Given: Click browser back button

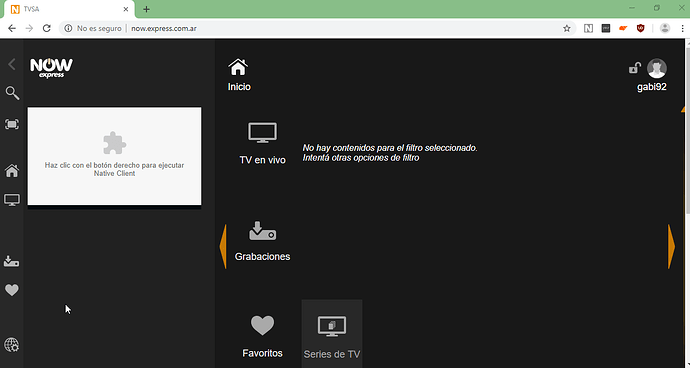Looking at the screenshot, I should (x=12, y=28).
